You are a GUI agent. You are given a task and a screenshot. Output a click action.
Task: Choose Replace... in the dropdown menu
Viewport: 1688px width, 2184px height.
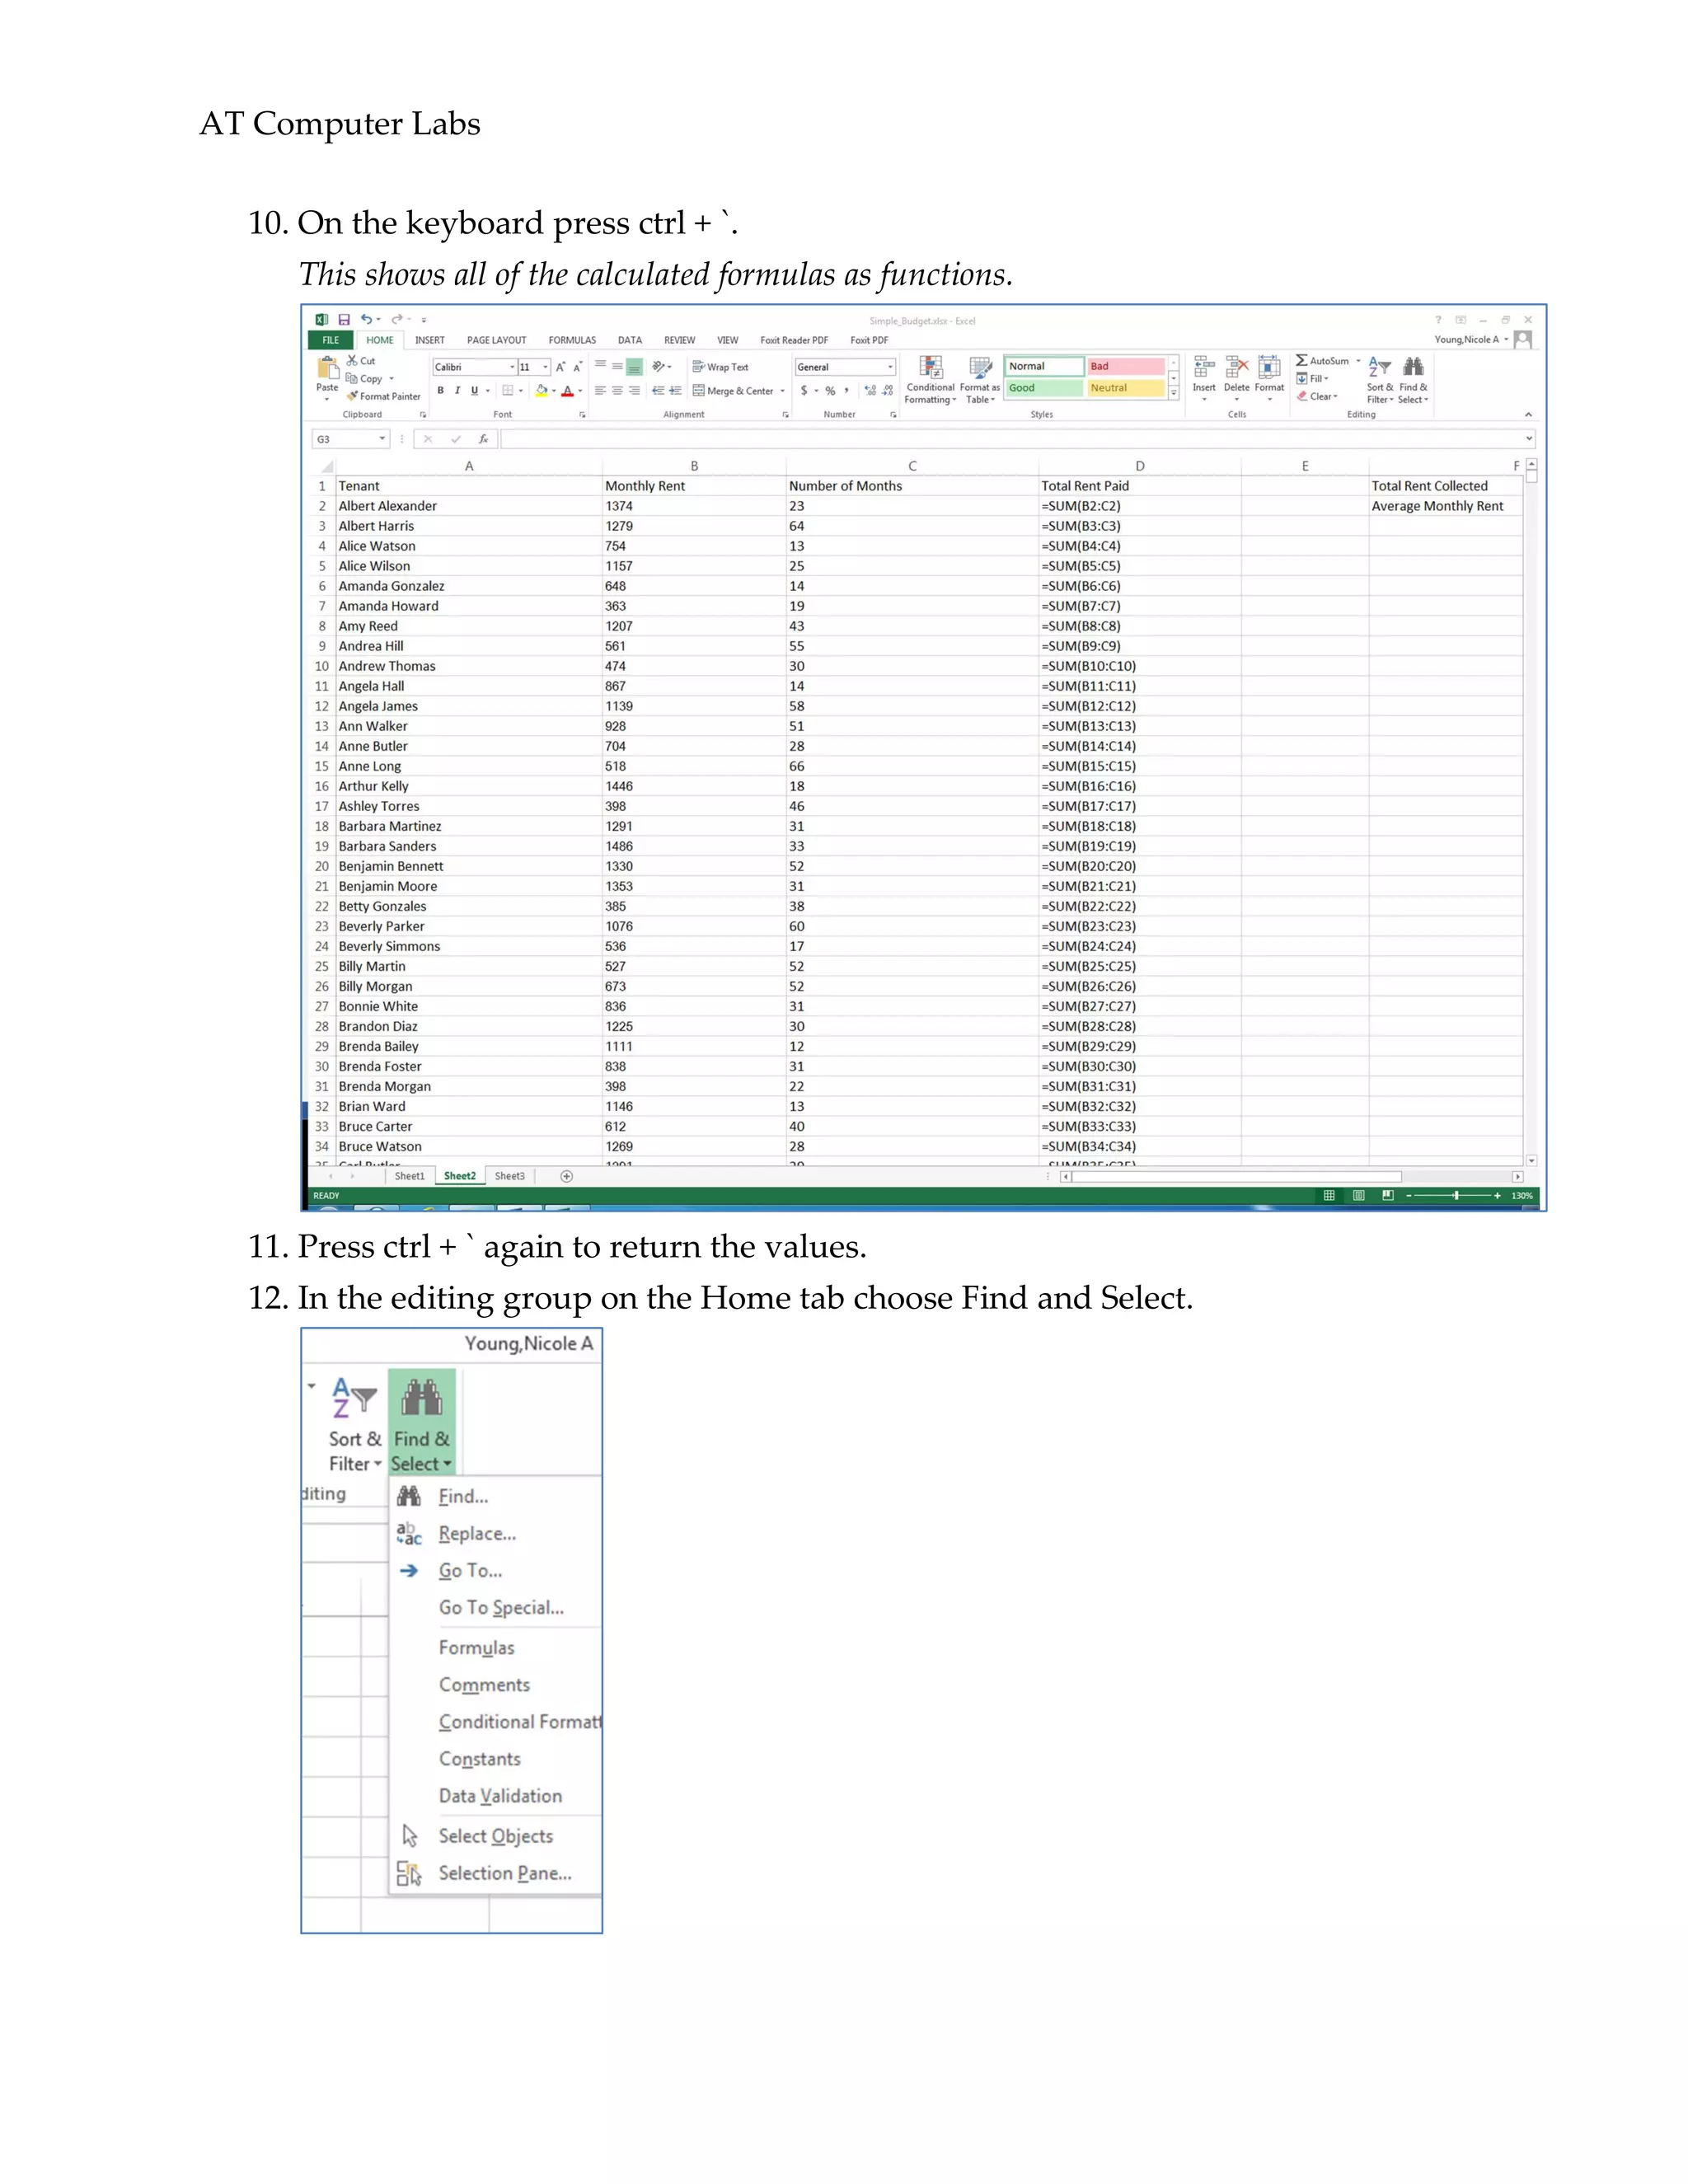click(477, 1534)
